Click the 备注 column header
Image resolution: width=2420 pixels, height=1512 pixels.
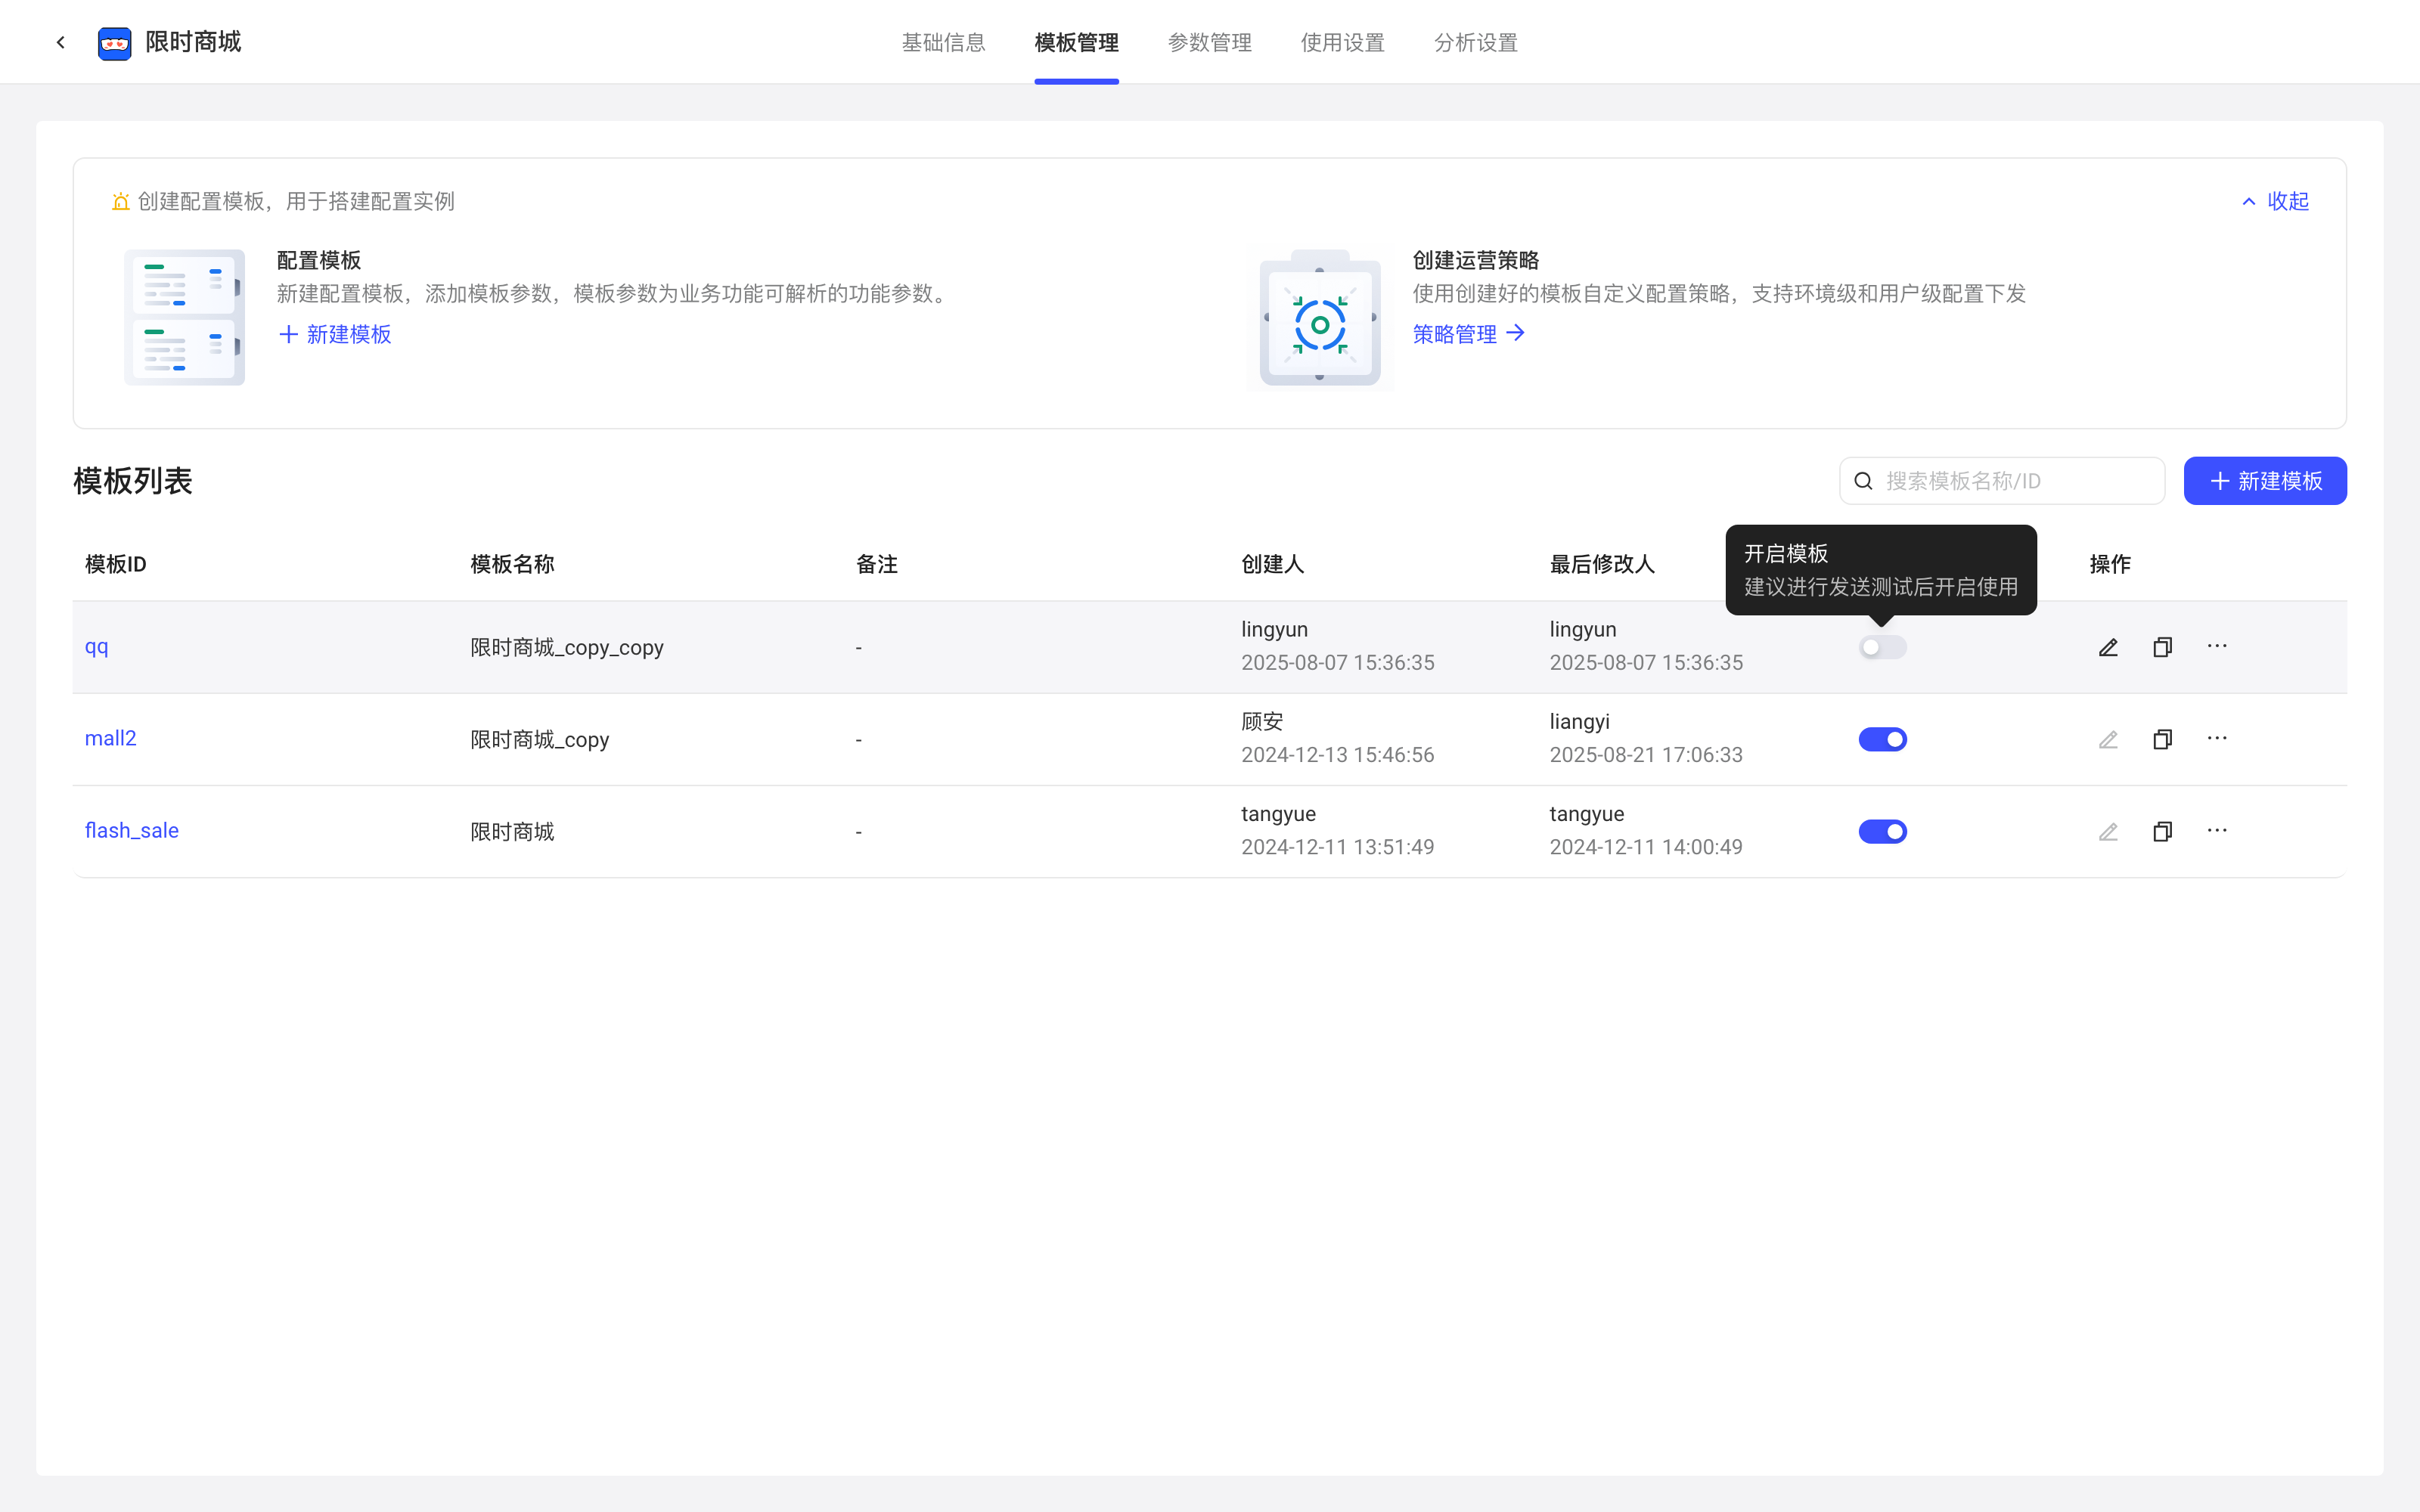click(x=877, y=564)
